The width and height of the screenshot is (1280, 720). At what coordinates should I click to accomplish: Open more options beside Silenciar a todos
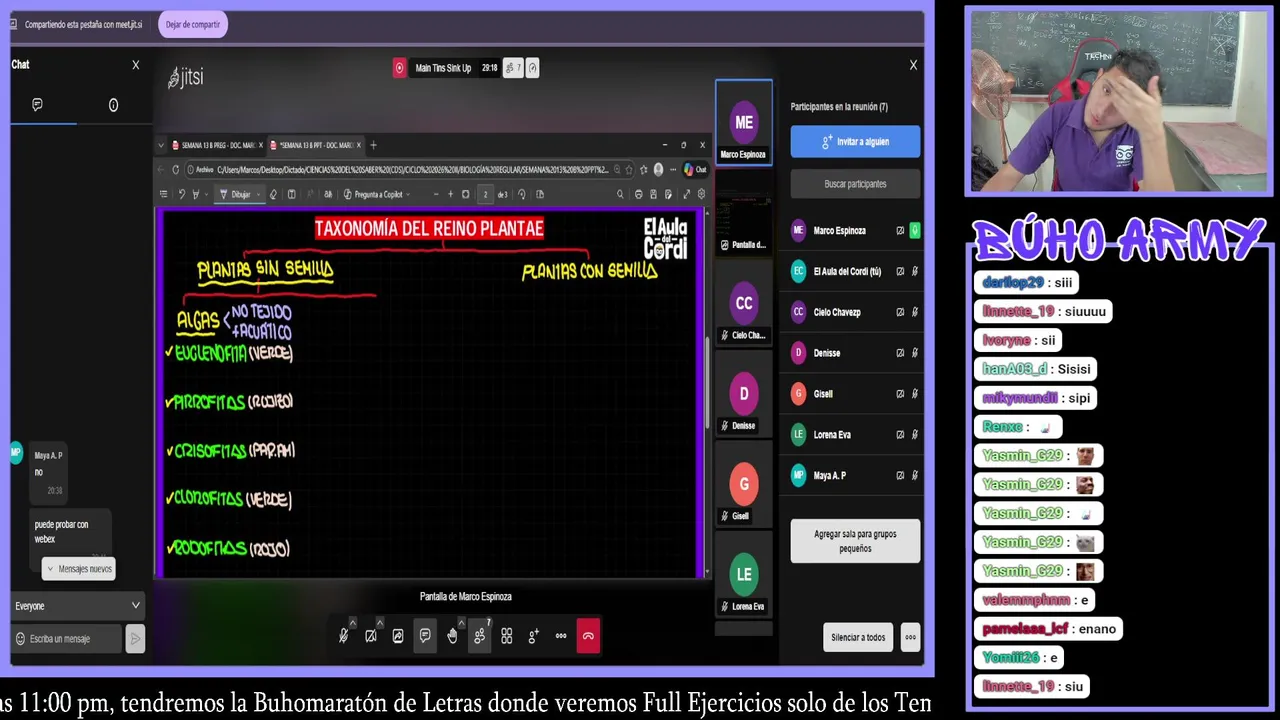click(910, 637)
